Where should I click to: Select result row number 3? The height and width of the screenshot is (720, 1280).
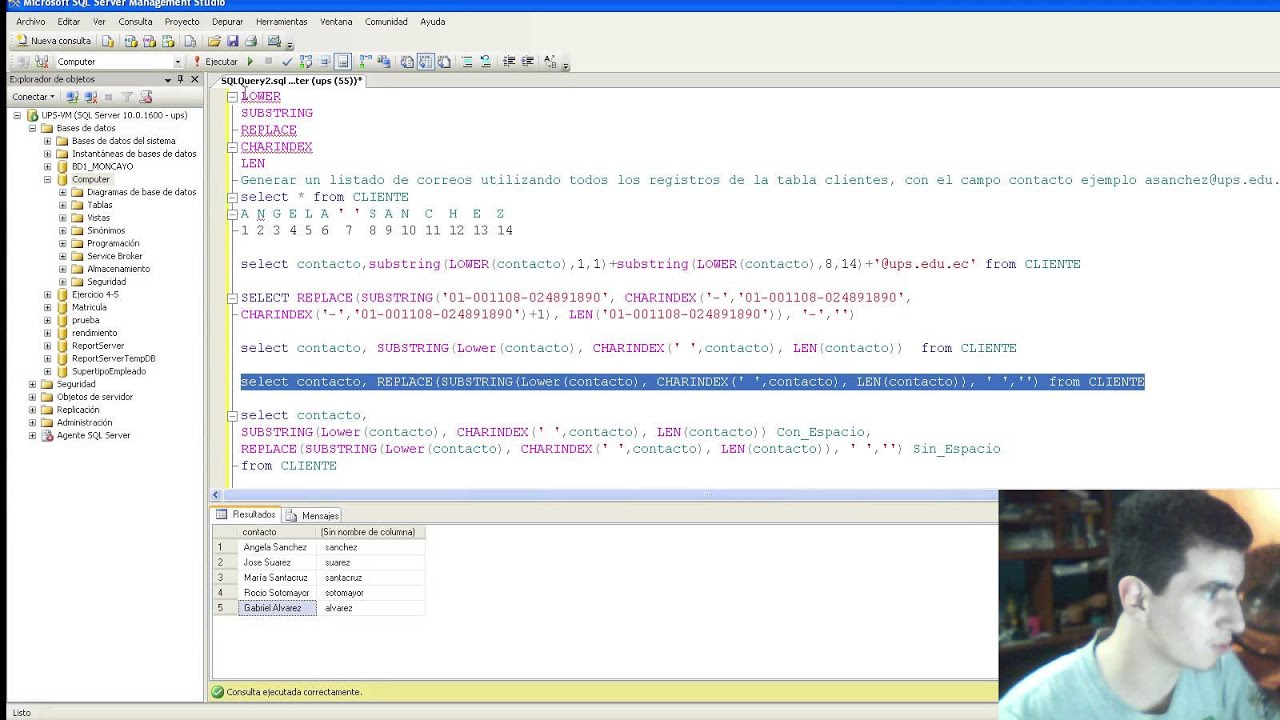[225, 578]
